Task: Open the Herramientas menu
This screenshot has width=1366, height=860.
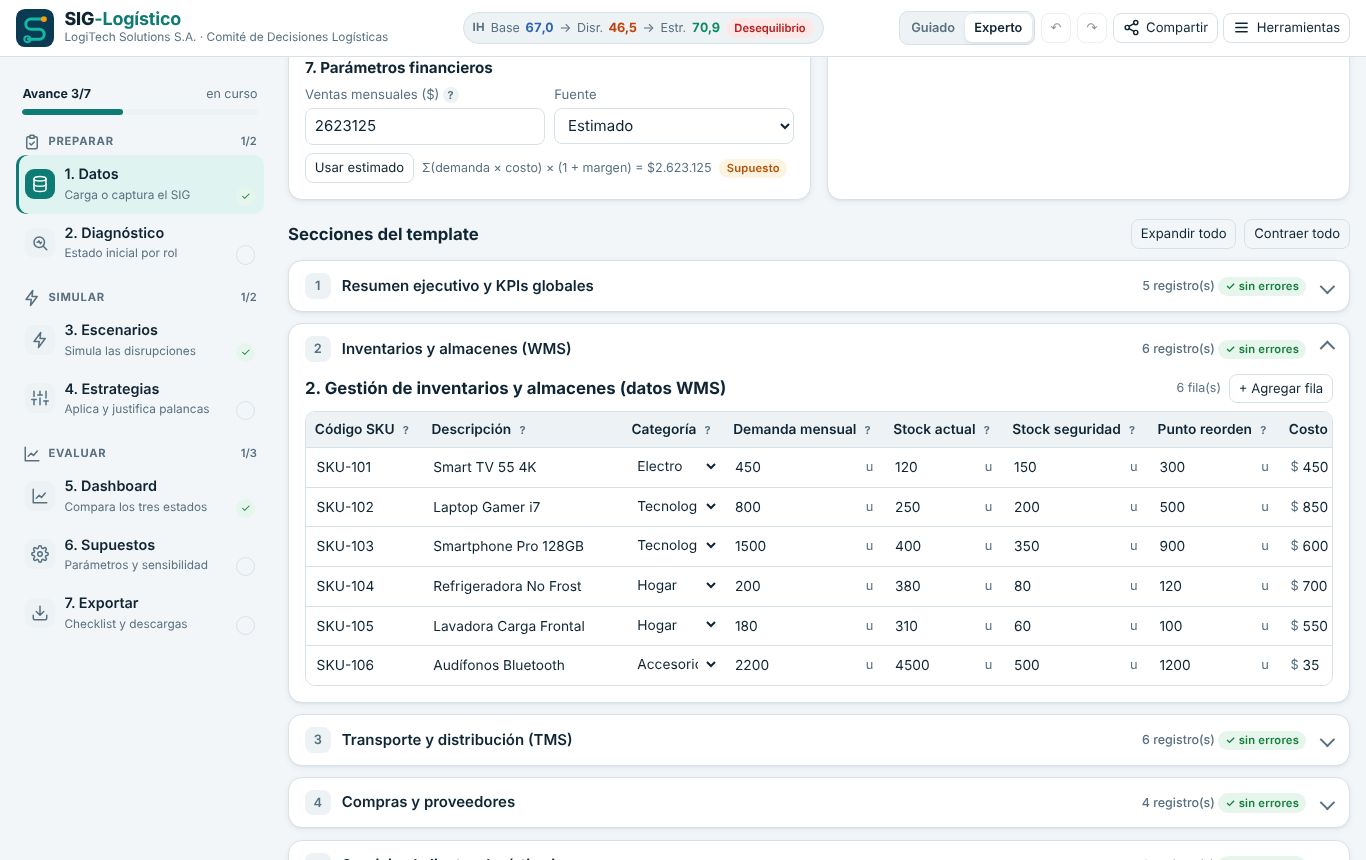Action: pos(1286,28)
